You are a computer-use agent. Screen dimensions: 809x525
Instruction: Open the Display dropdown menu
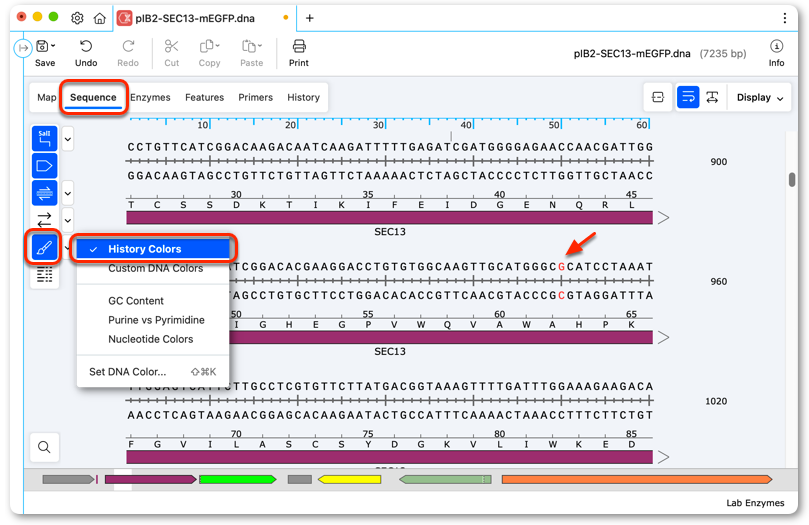[x=759, y=97]
